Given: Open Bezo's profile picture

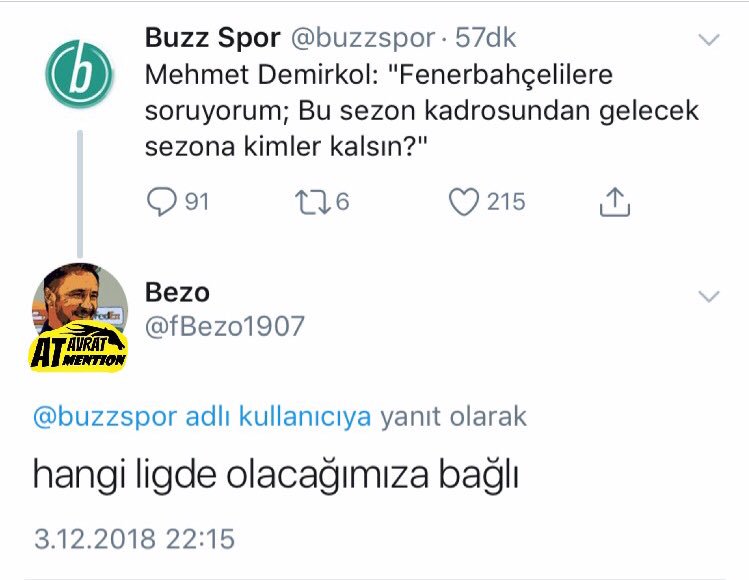Looking at the screenshot, I should [79, 316].
